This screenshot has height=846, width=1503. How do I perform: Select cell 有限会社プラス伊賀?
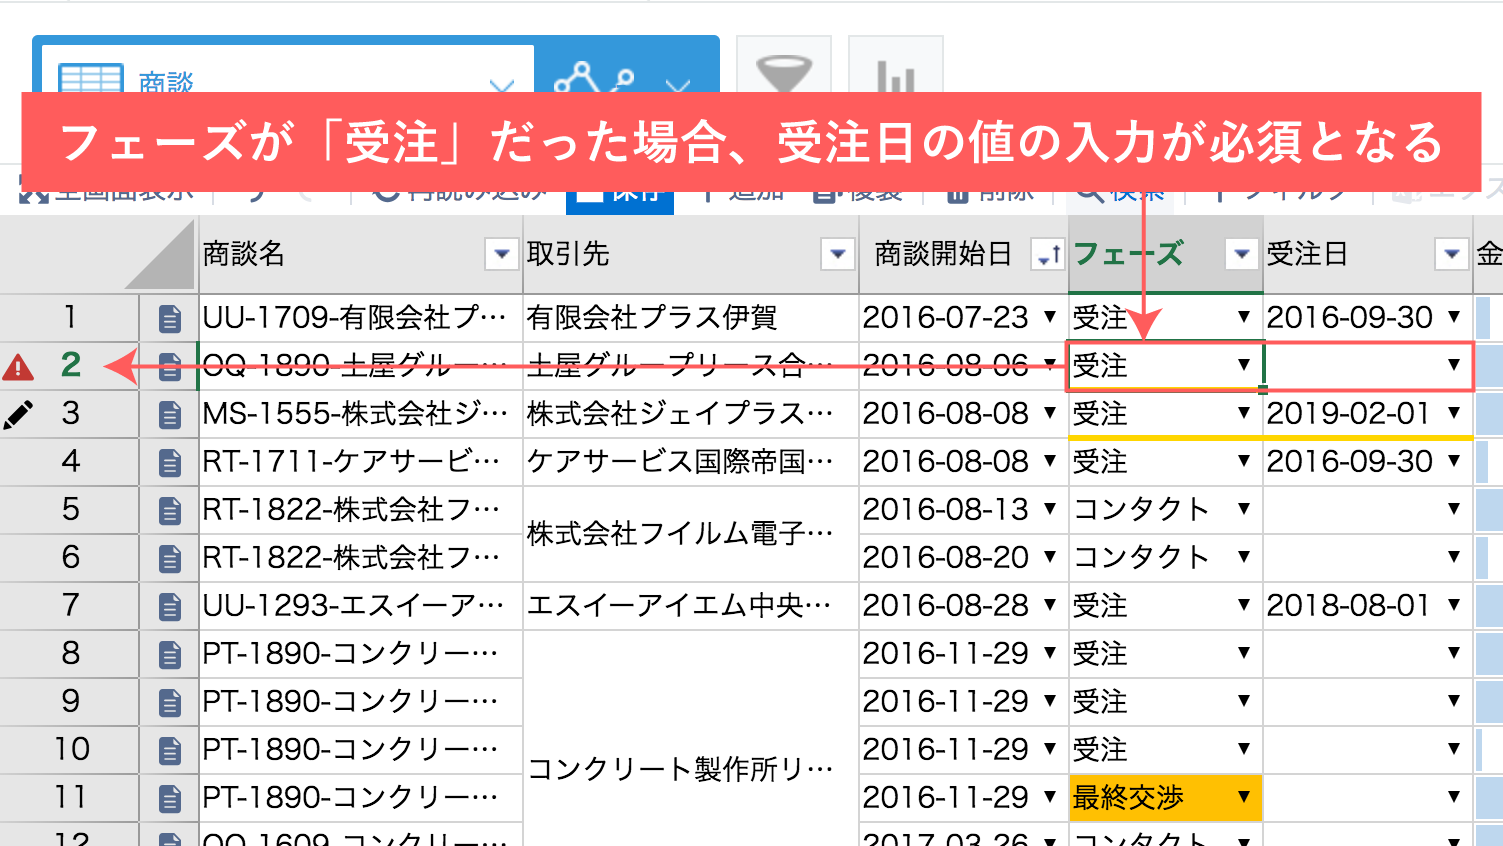[x=691, y=318]
